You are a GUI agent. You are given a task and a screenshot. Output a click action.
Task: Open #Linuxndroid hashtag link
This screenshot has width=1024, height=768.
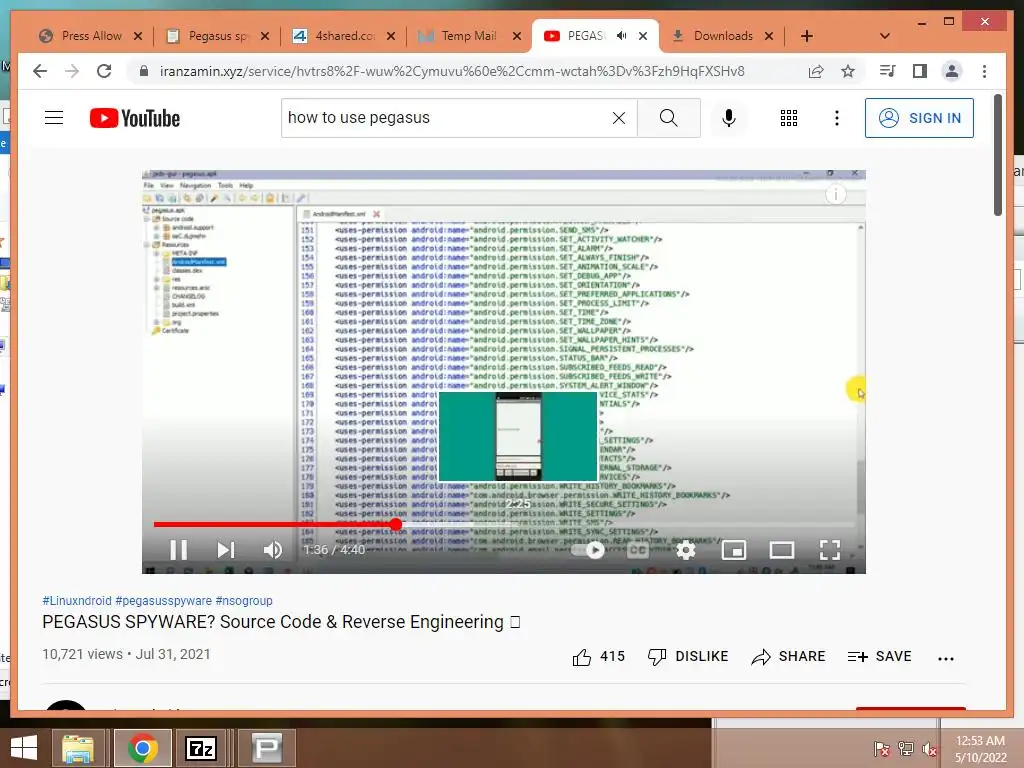pyautogui.click(x=76, y=600)
